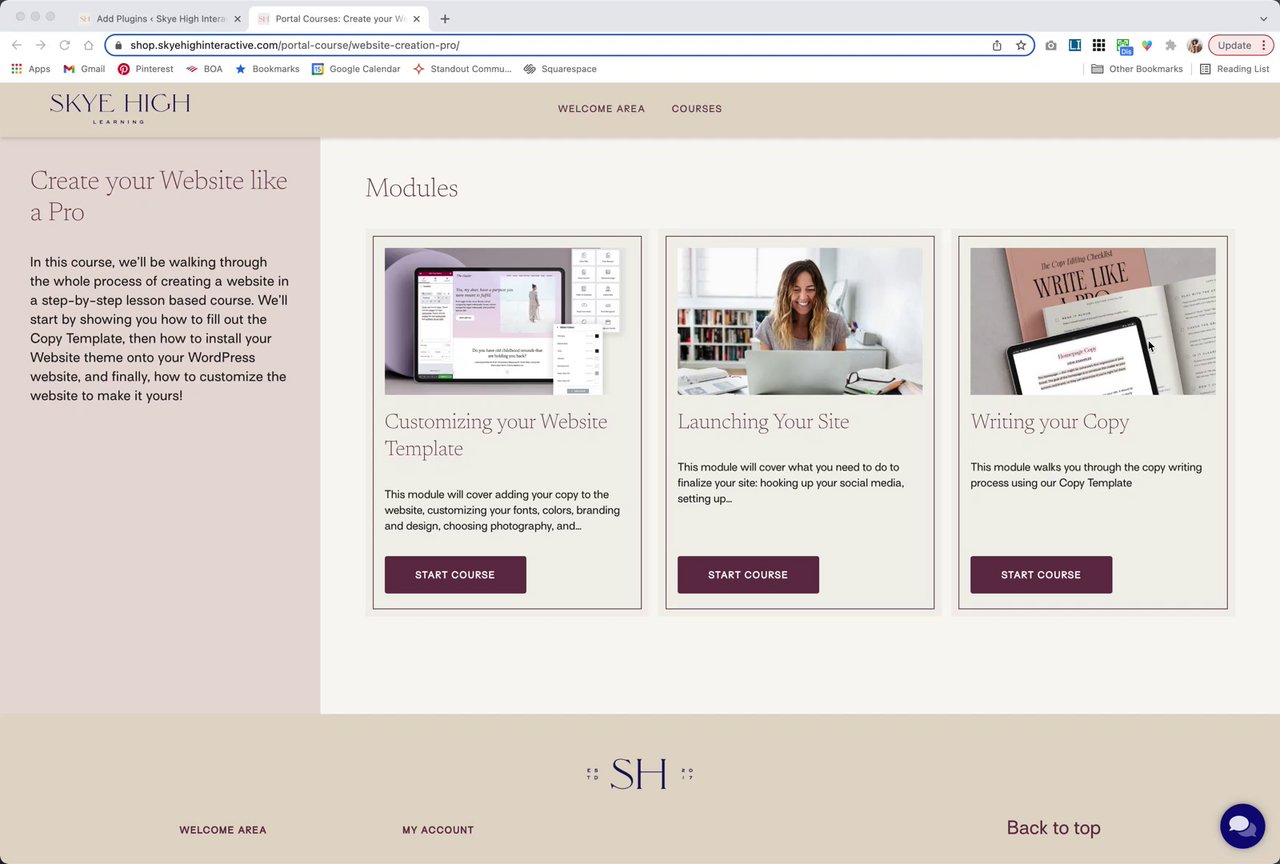Open a new browser tab
The width and height of the screenshot is (1280, 864).
coord(445,18)
